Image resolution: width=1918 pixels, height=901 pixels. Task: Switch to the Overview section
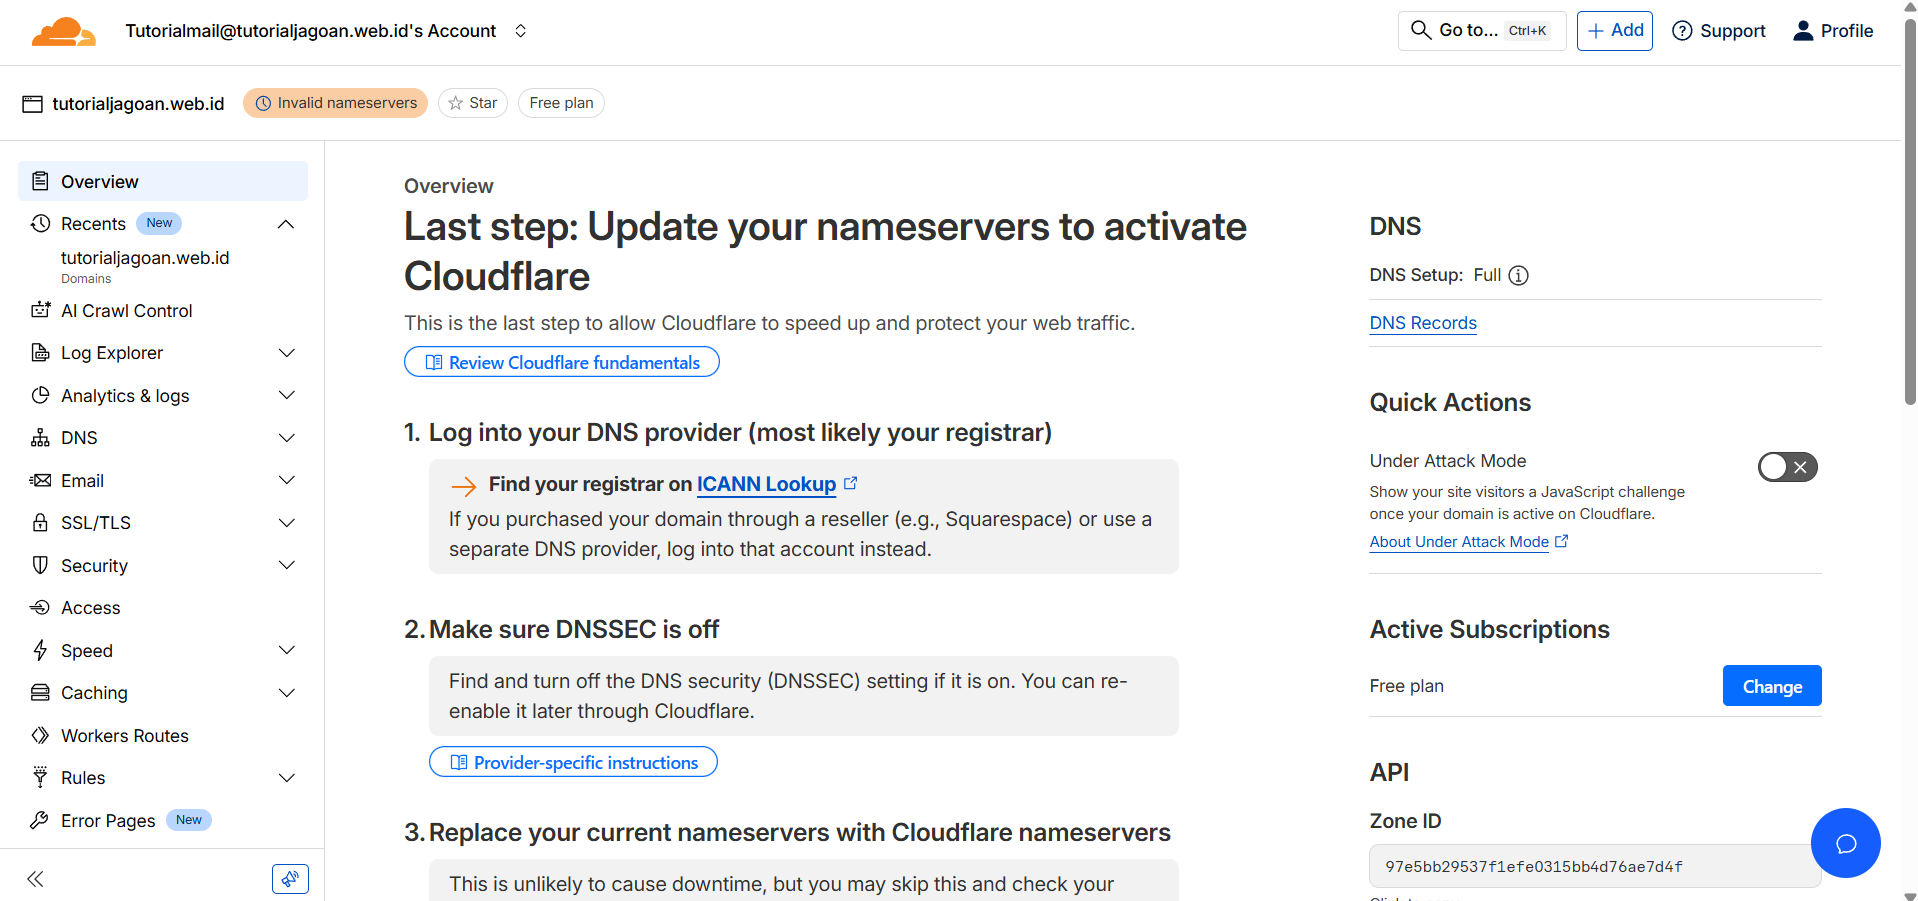[100, 181]
